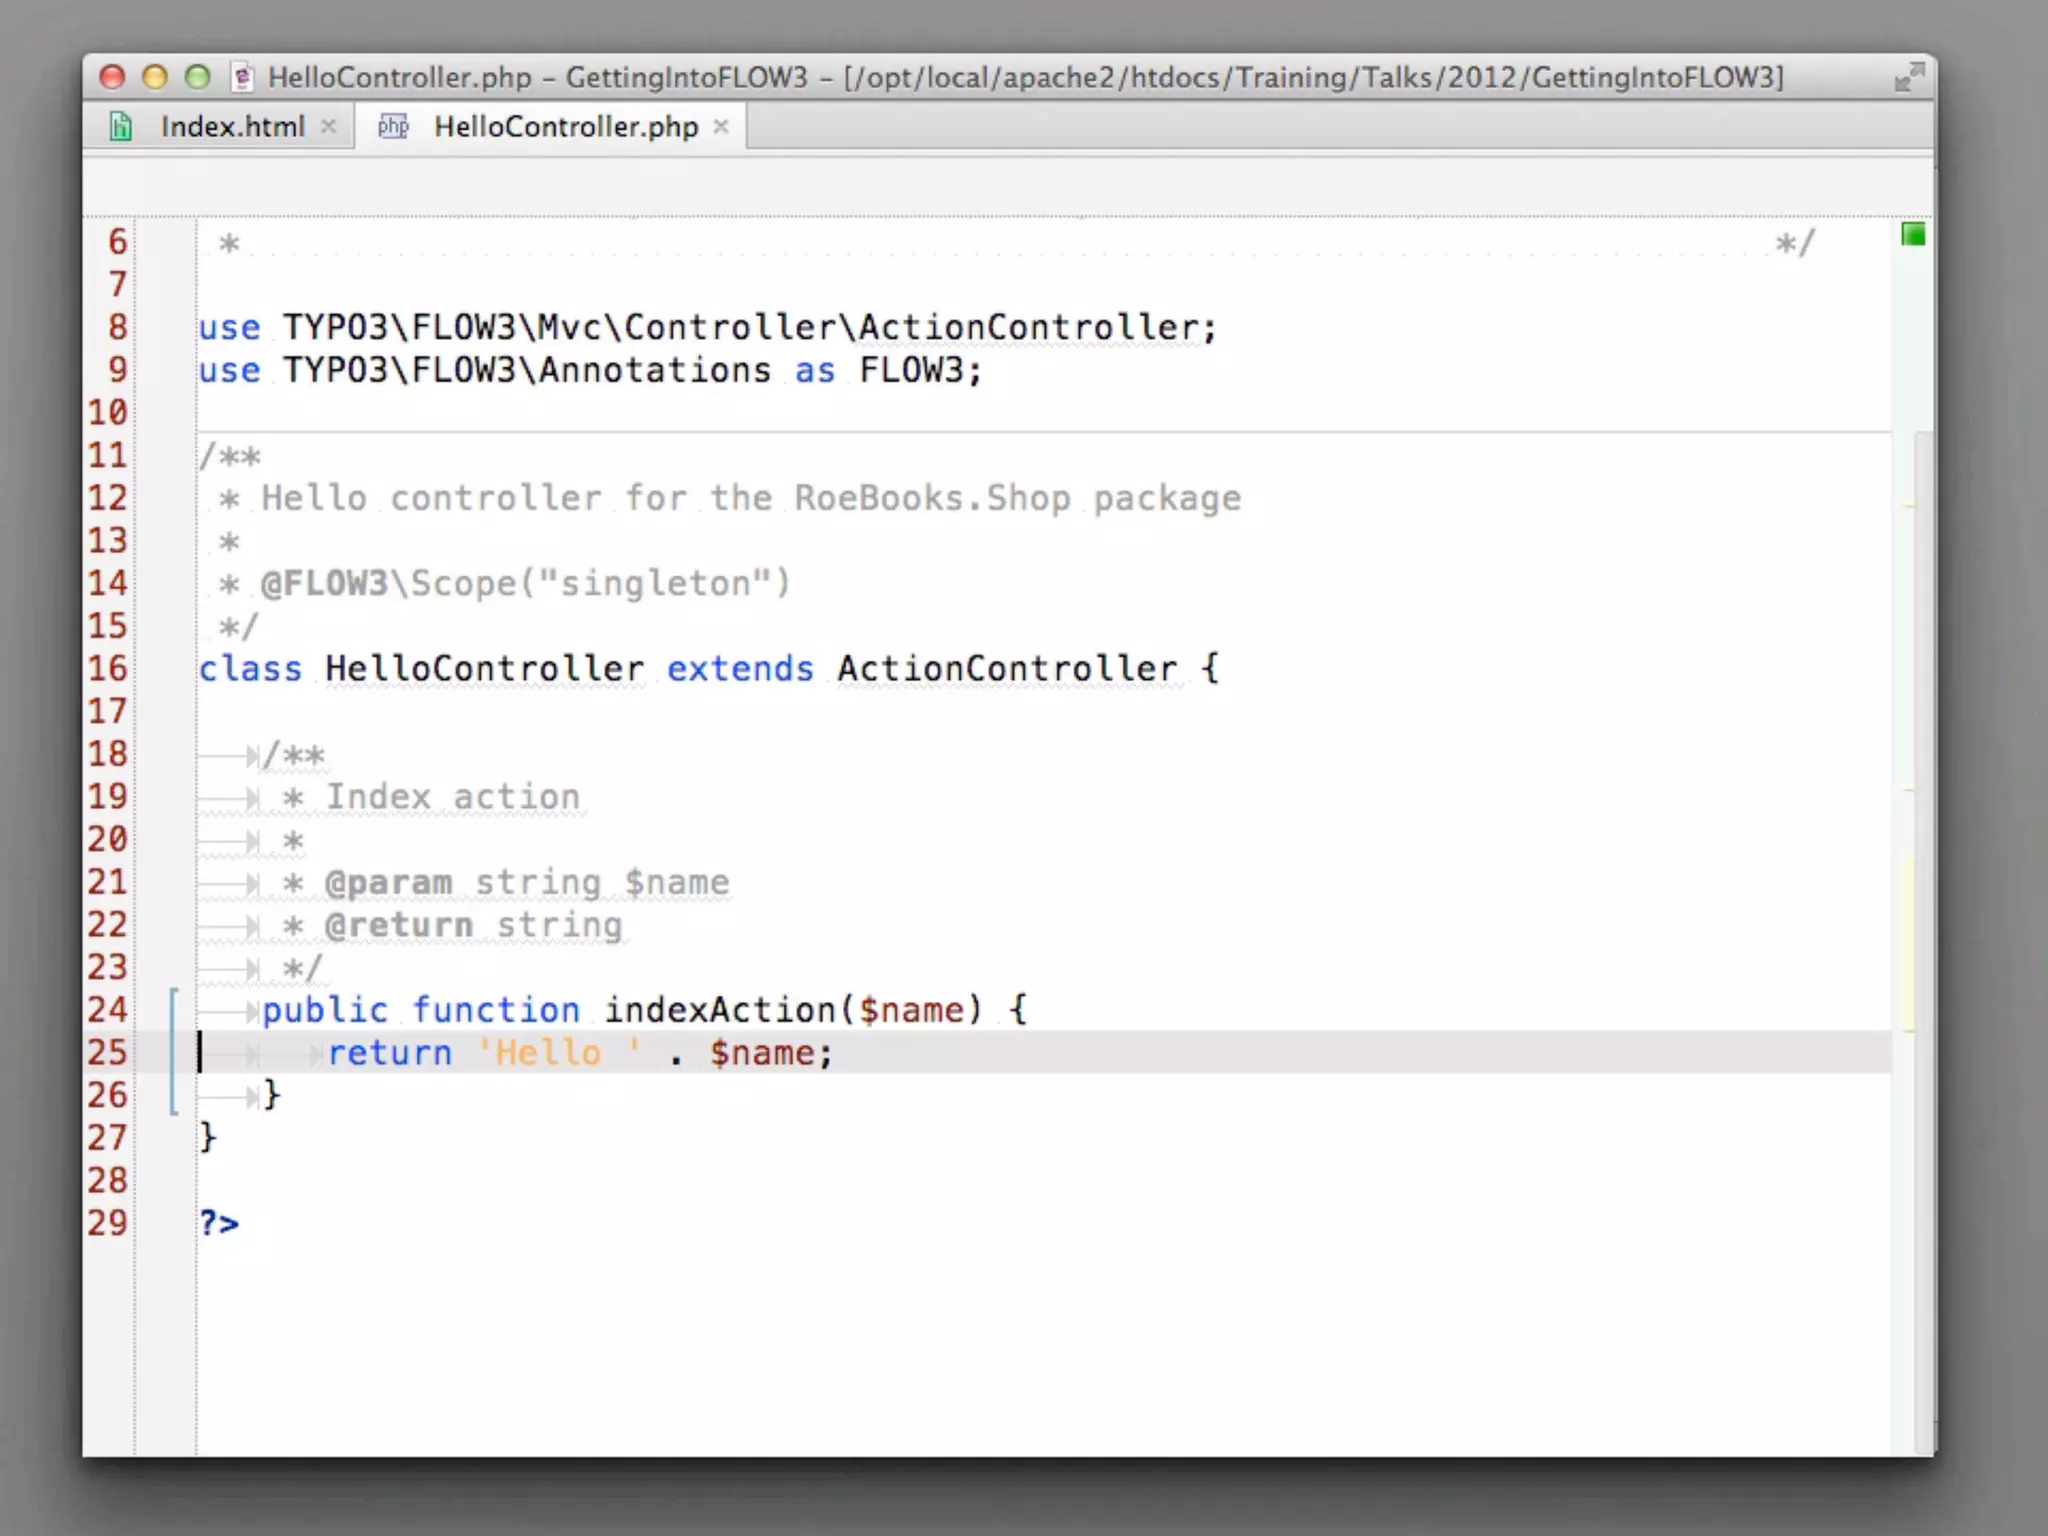Enter fullscreen via top-right arrows icon
The width and height of the screenshot is (2048, 1536).
(1908, 77)
